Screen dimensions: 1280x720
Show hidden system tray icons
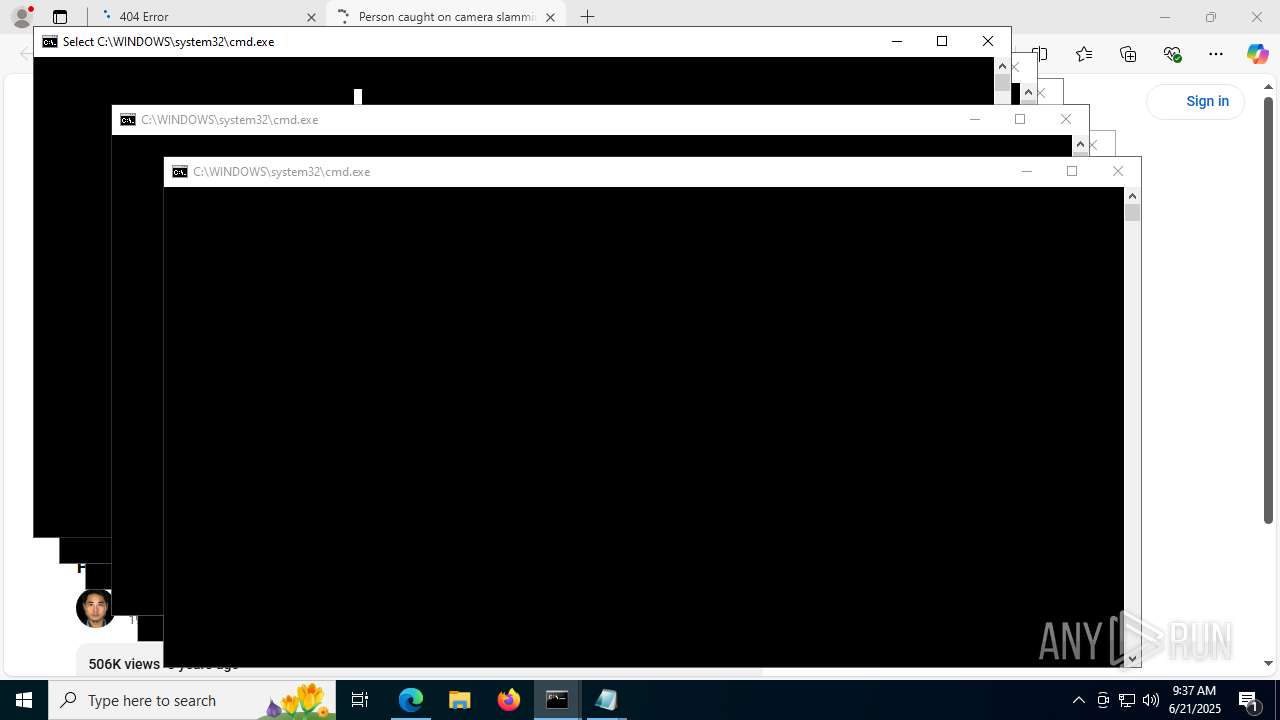[x=1078, y=700]
